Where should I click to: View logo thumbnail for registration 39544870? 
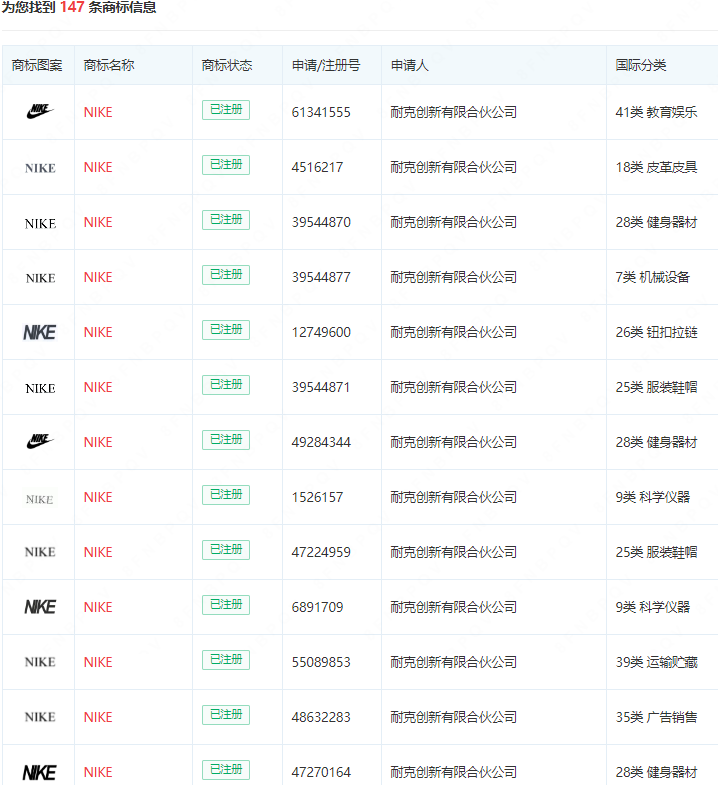[x=40, y=223]
